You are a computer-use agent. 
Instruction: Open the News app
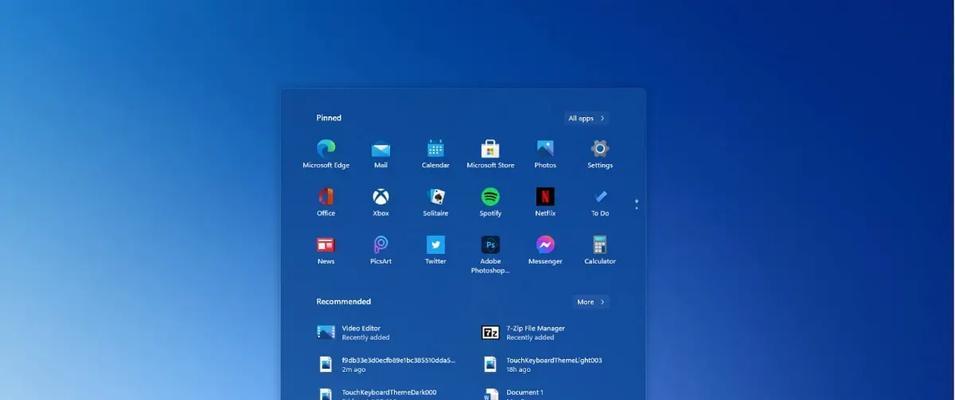click(326, 250)
